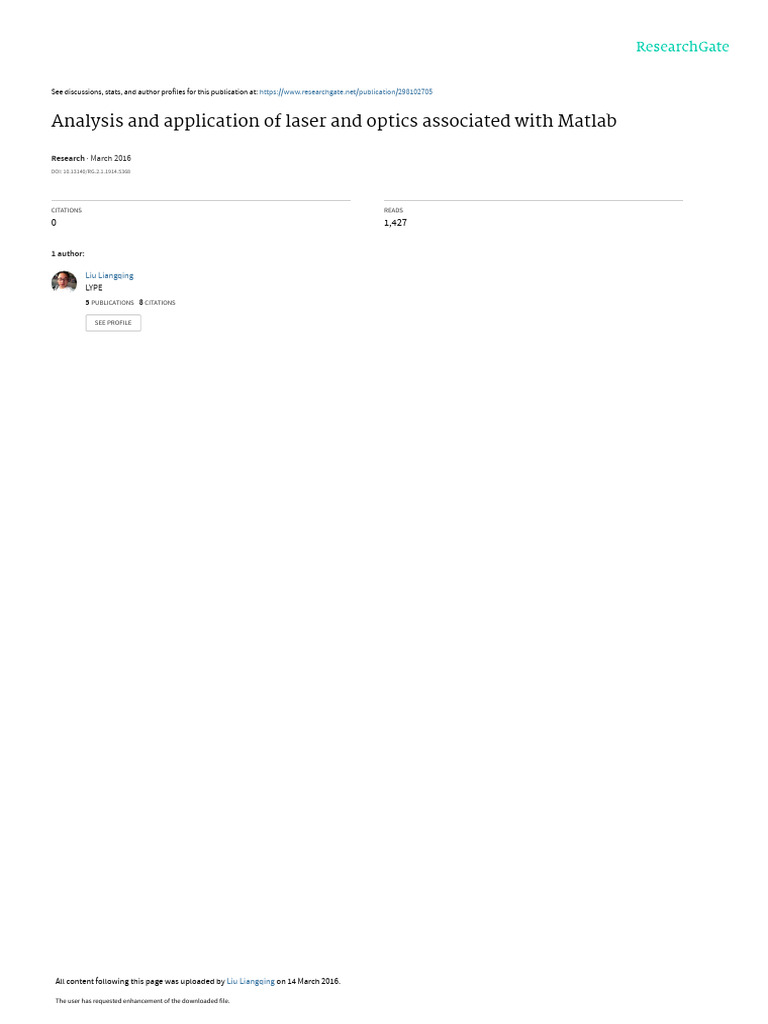
Task: Click the Reads count 1,427
Action: point(395,223)
